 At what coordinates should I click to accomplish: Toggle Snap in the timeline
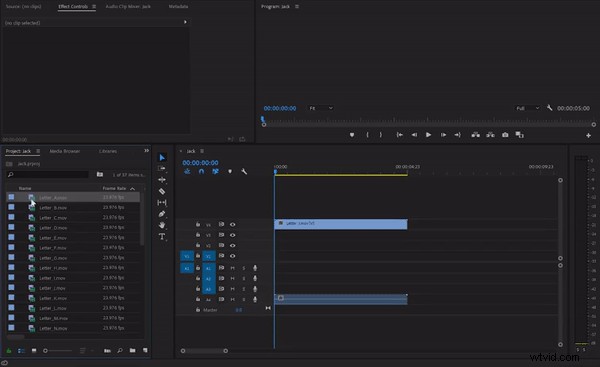coord(201,171)
